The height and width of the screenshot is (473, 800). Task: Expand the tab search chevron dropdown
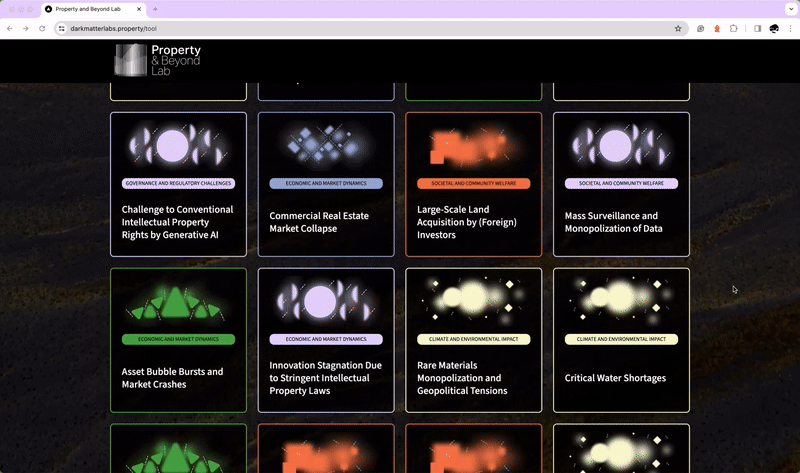click(791, 9)
